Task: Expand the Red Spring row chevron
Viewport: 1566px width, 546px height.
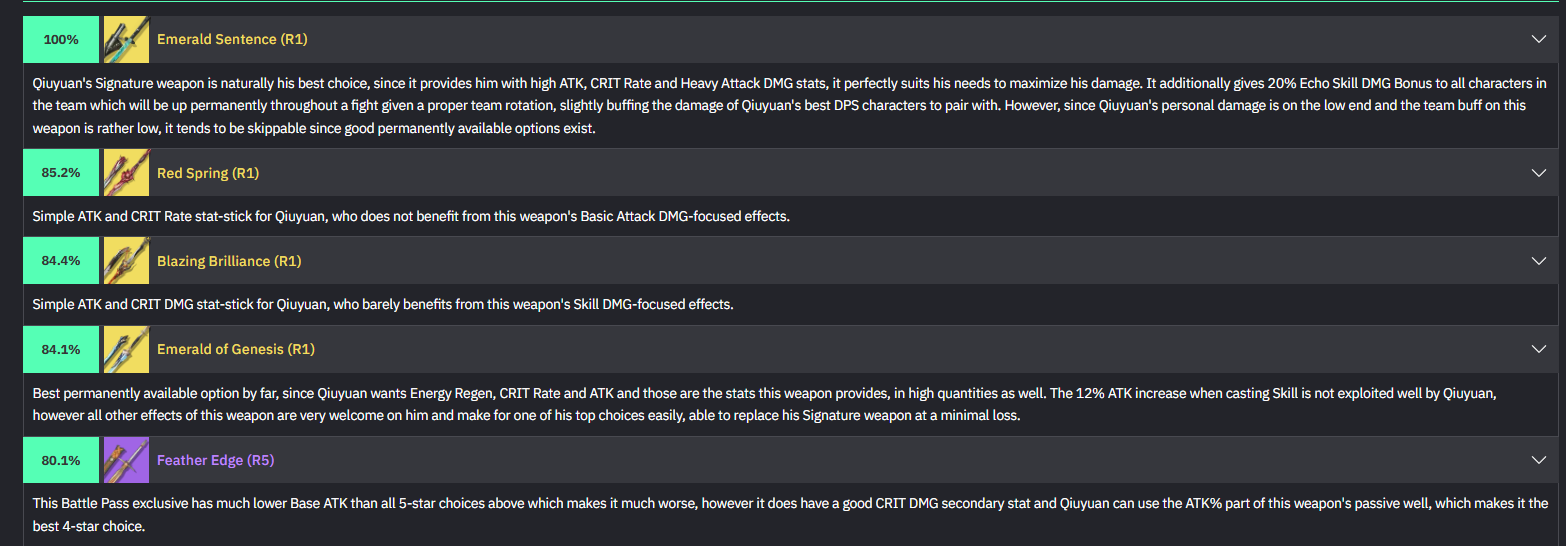Action: pos(1538,173)
